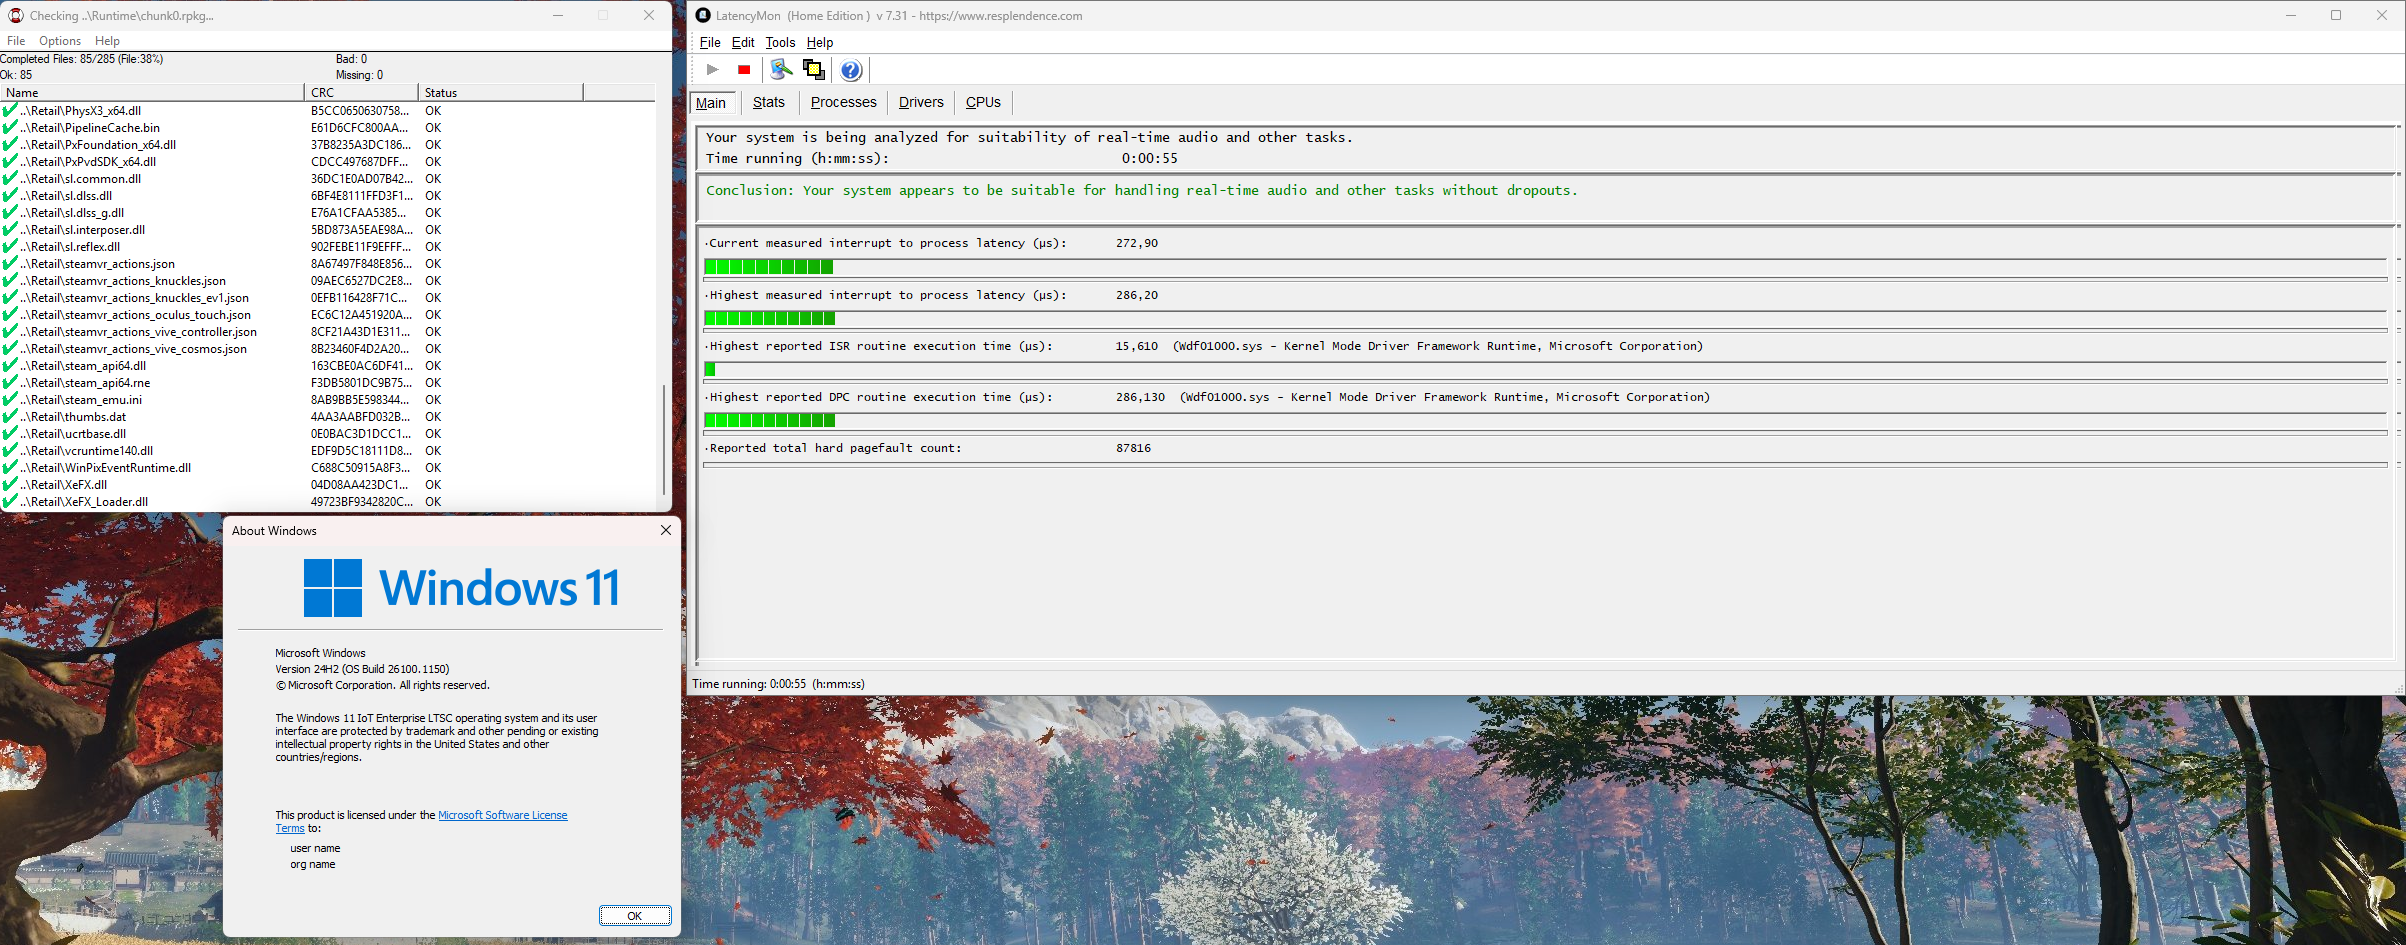
Task: Select the ..\Retail\ucrtbase.dll row
Action: [x=328, y=434]
